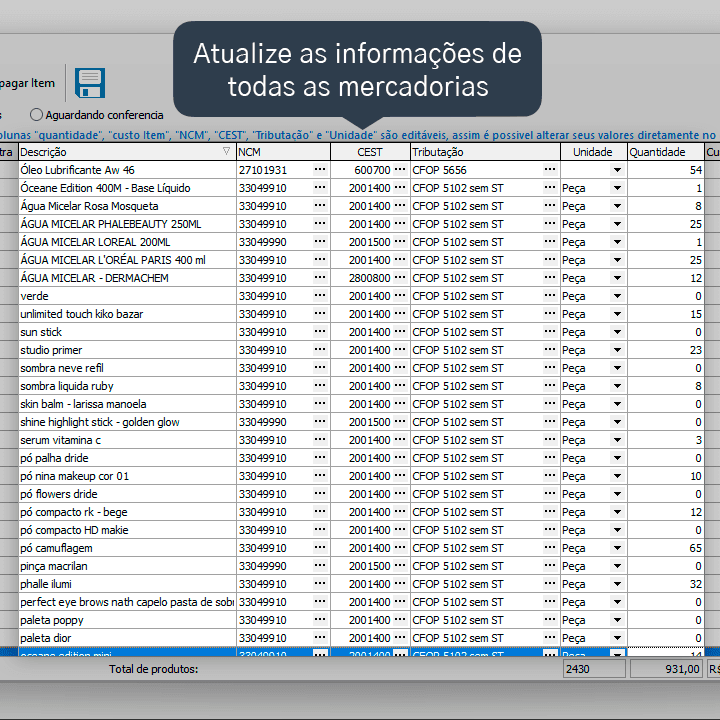Open CEST lookup for sombra liquida ruby
Image resolution: width=720 pixels, height=720 pixels.
pyautogui.click(x=400, y=386)
